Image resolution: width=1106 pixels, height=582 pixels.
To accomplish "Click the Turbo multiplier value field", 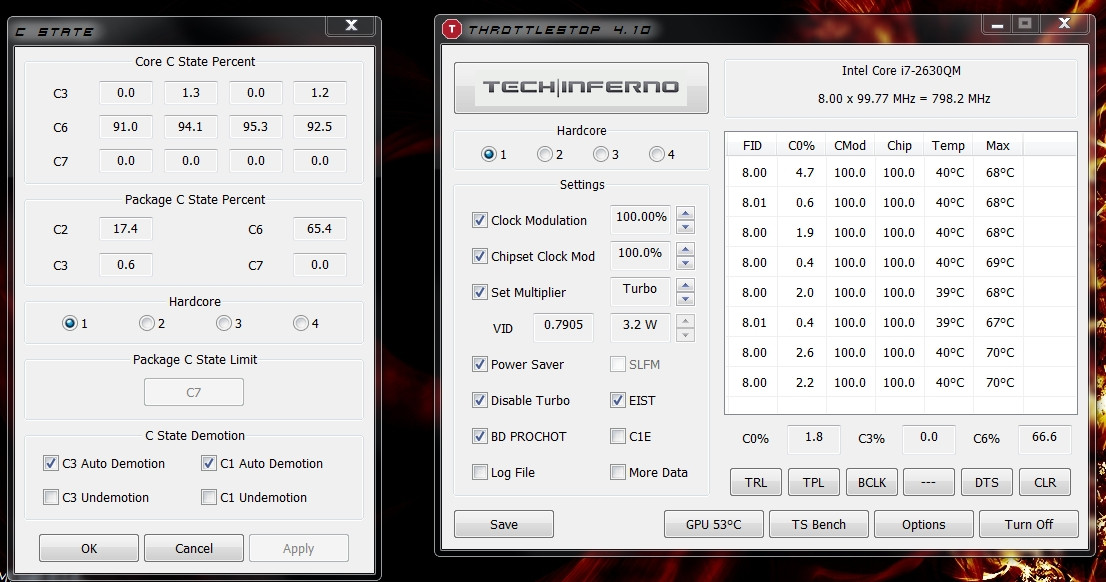I will 640,291.
